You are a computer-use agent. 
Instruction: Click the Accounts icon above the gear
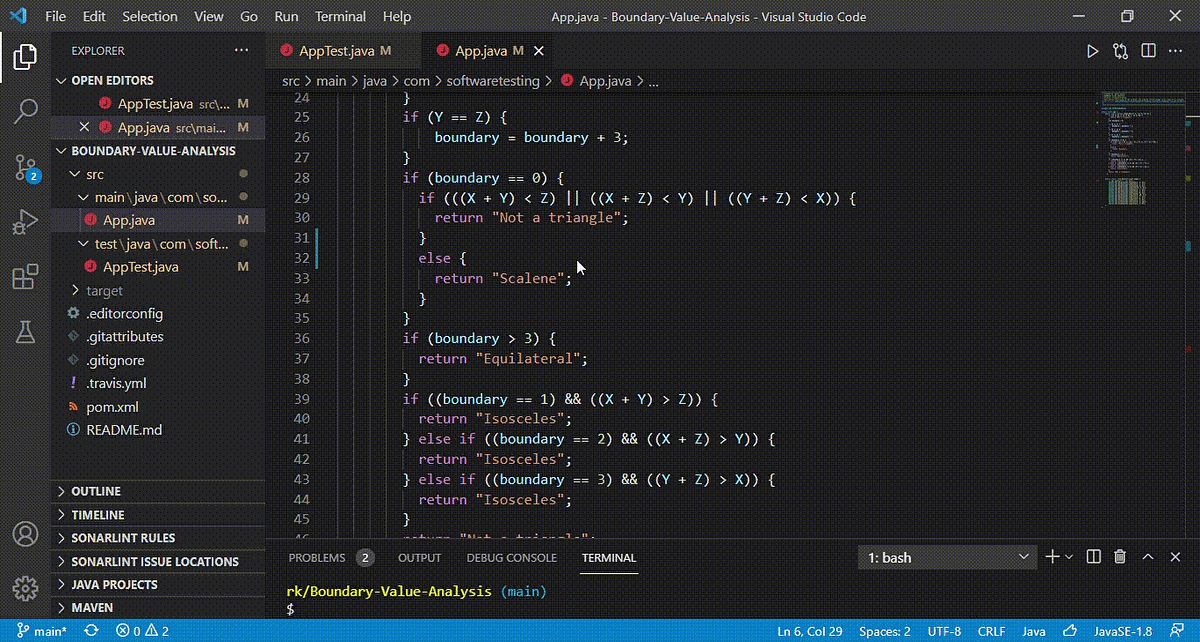pyautogui.click(x=25, y=534)
